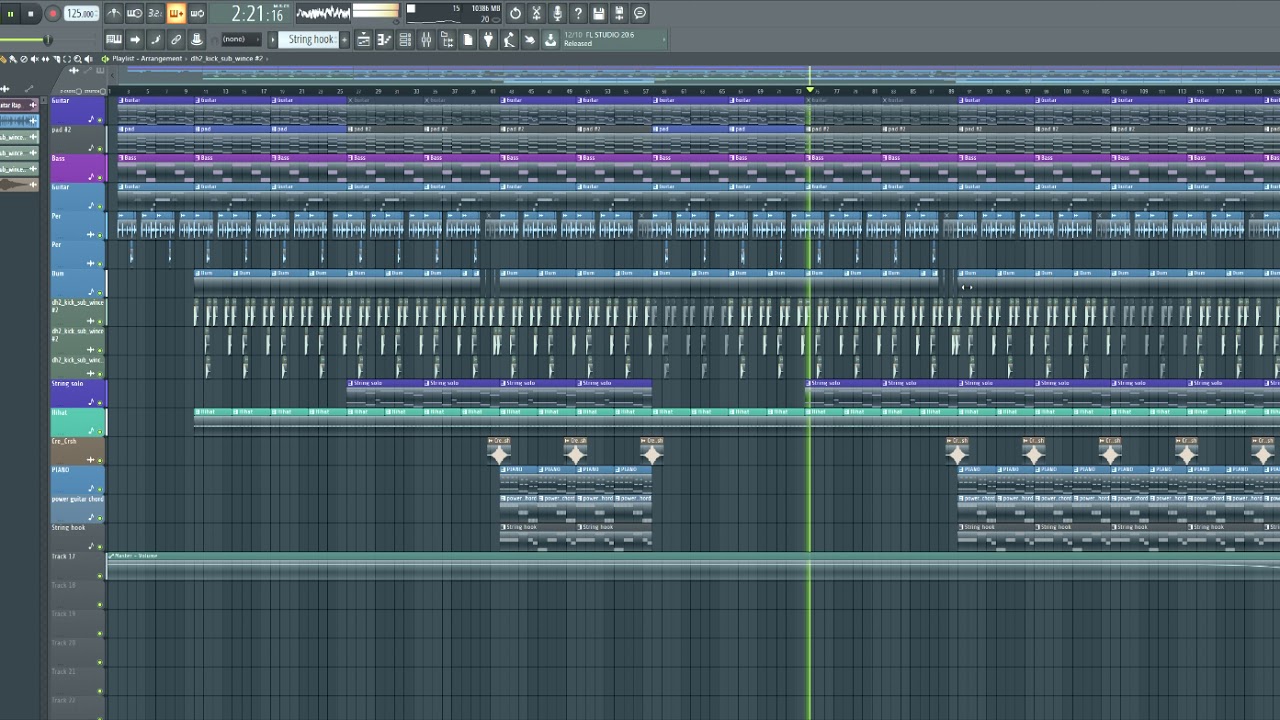This screenshot has height=720, width=1280.
Task: Click the content library download icon
Action: (550, 39)
